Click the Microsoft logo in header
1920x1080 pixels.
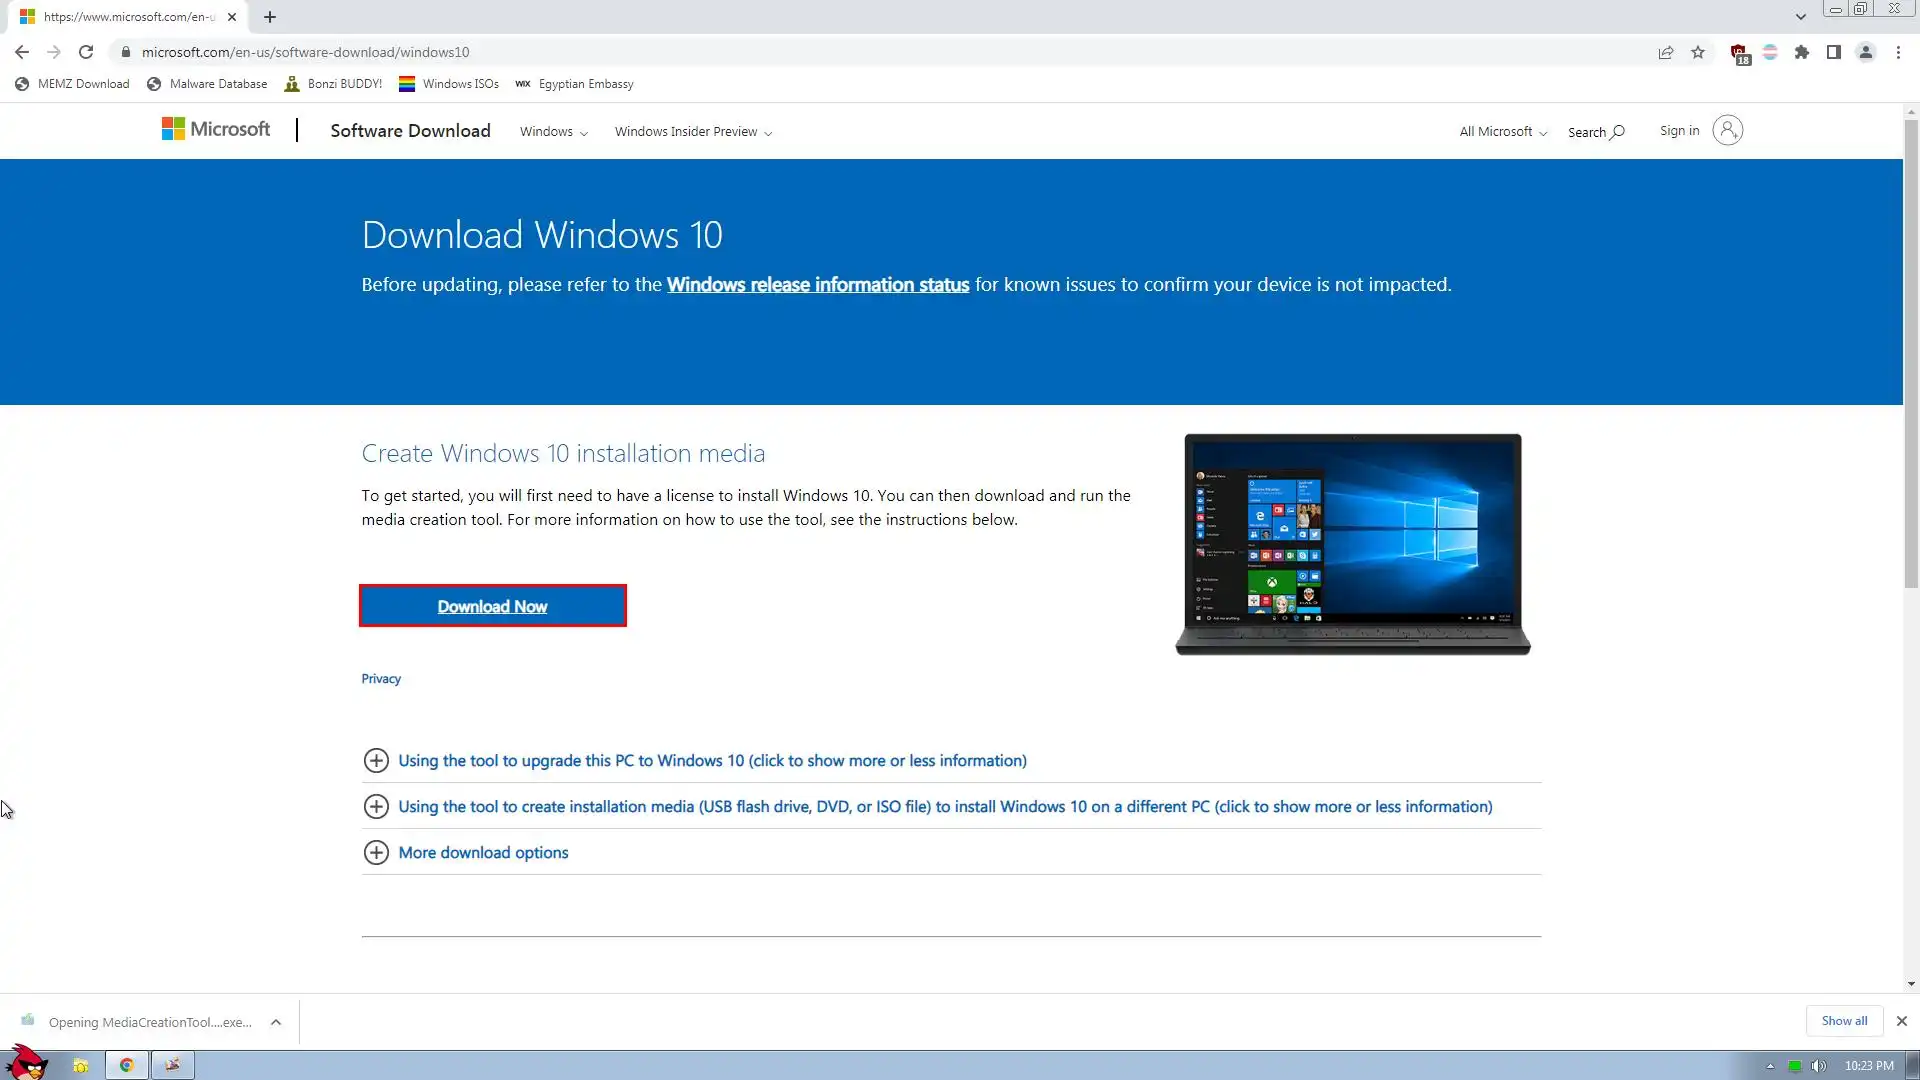tap(216, 130)
